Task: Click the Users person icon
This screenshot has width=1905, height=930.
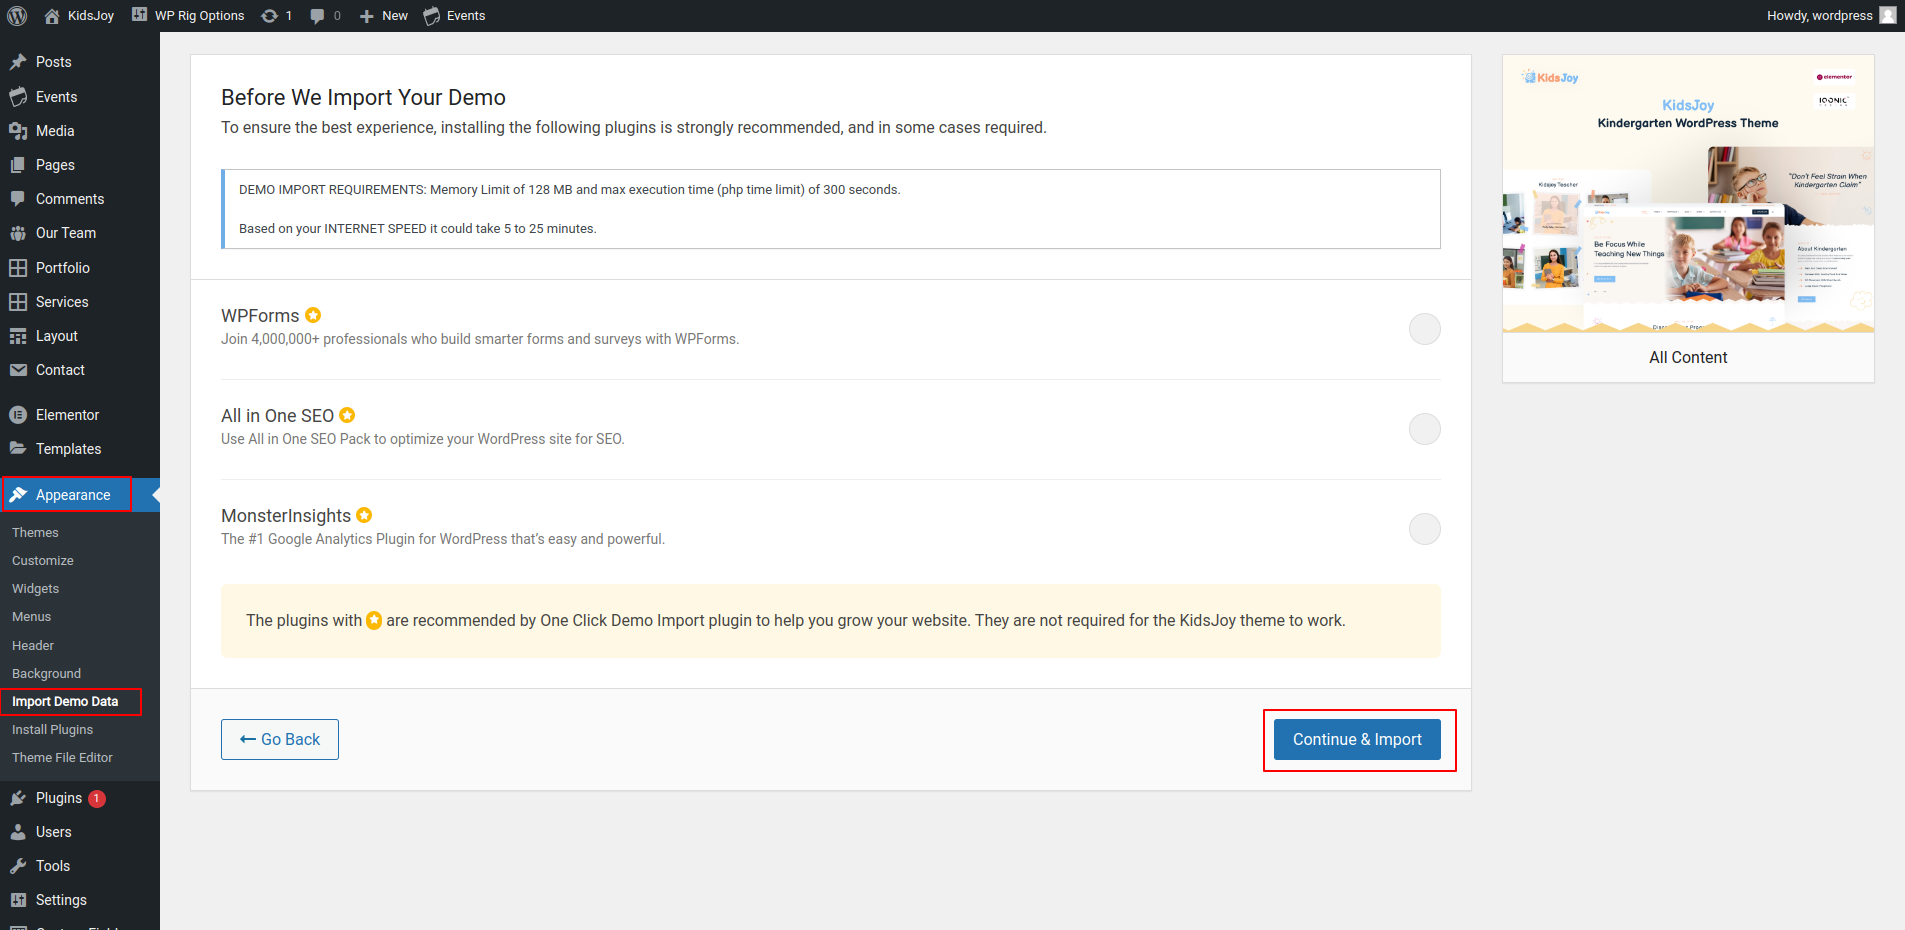Action: 18,832
